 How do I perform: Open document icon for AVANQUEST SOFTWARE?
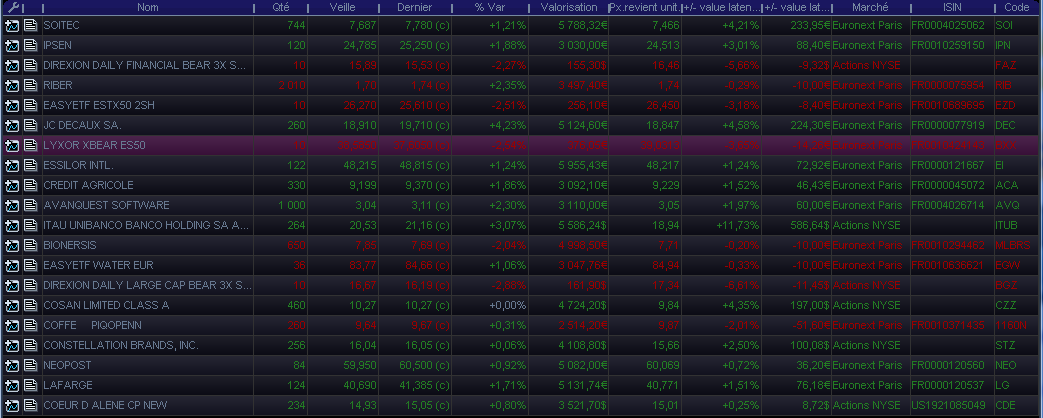point(31,206)
